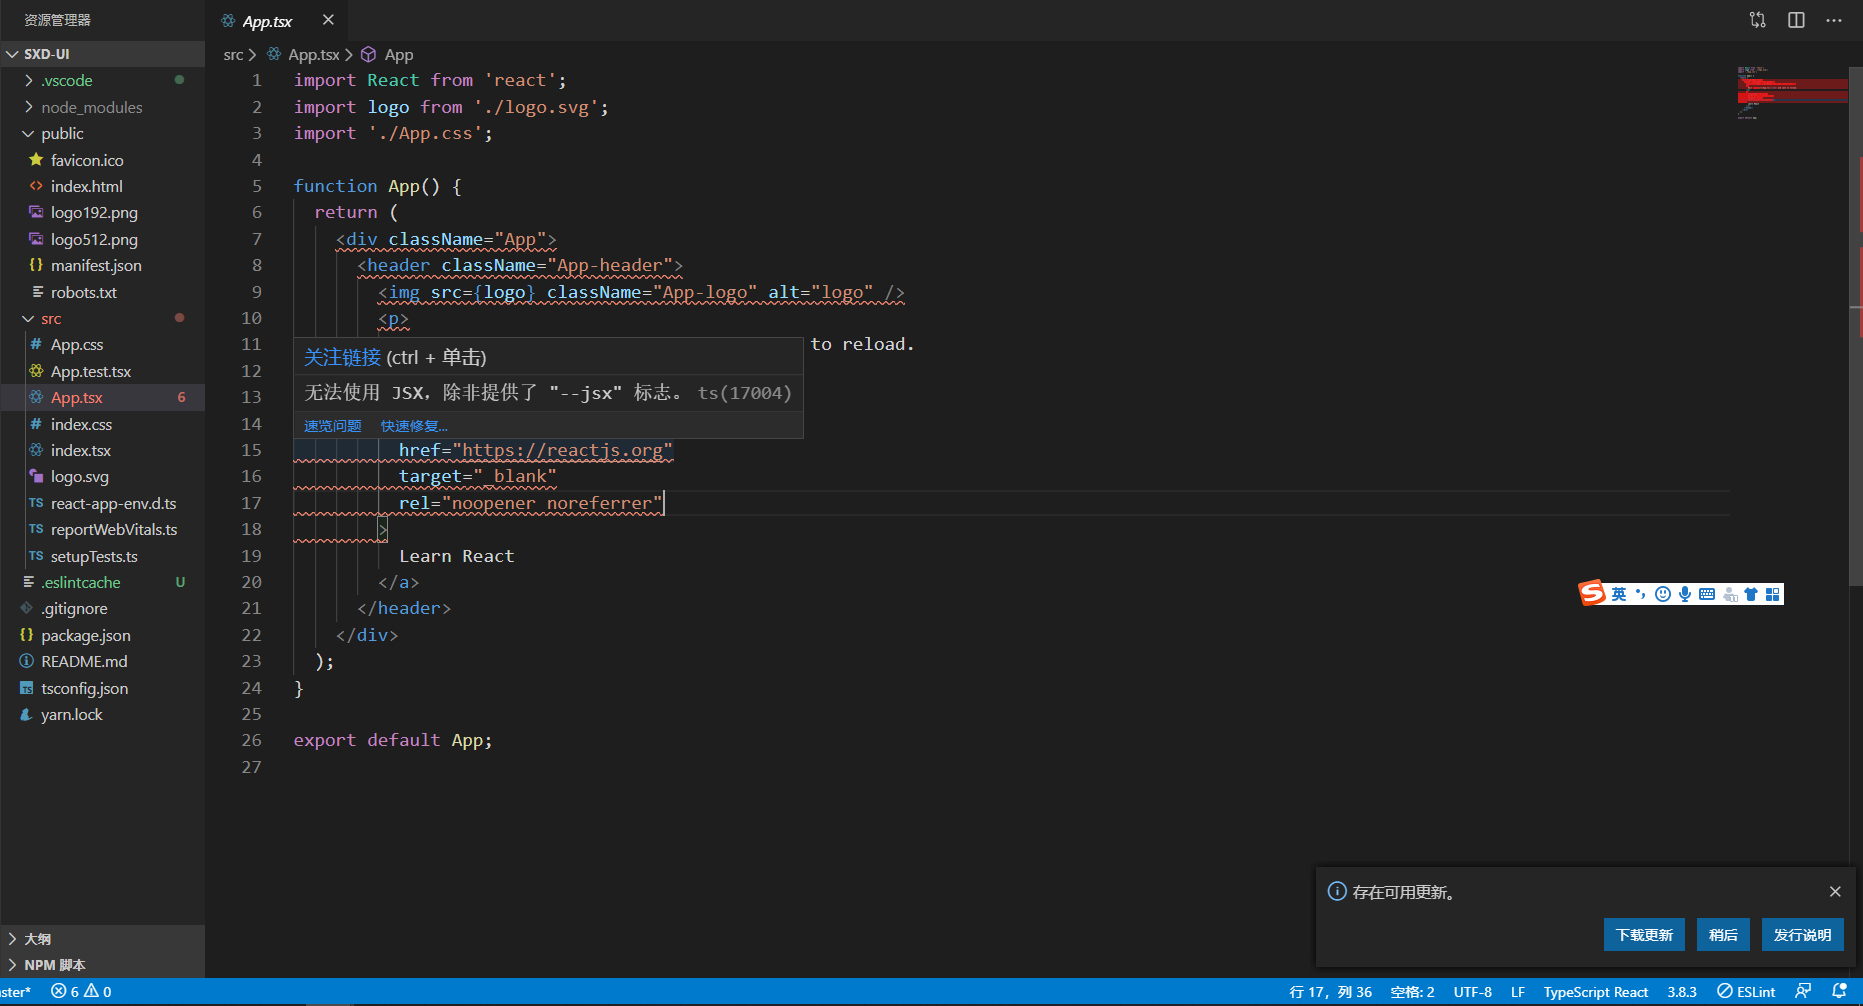1863x1006 pixels.
Task: Open .eslintcache file
Action: [102, 582]
